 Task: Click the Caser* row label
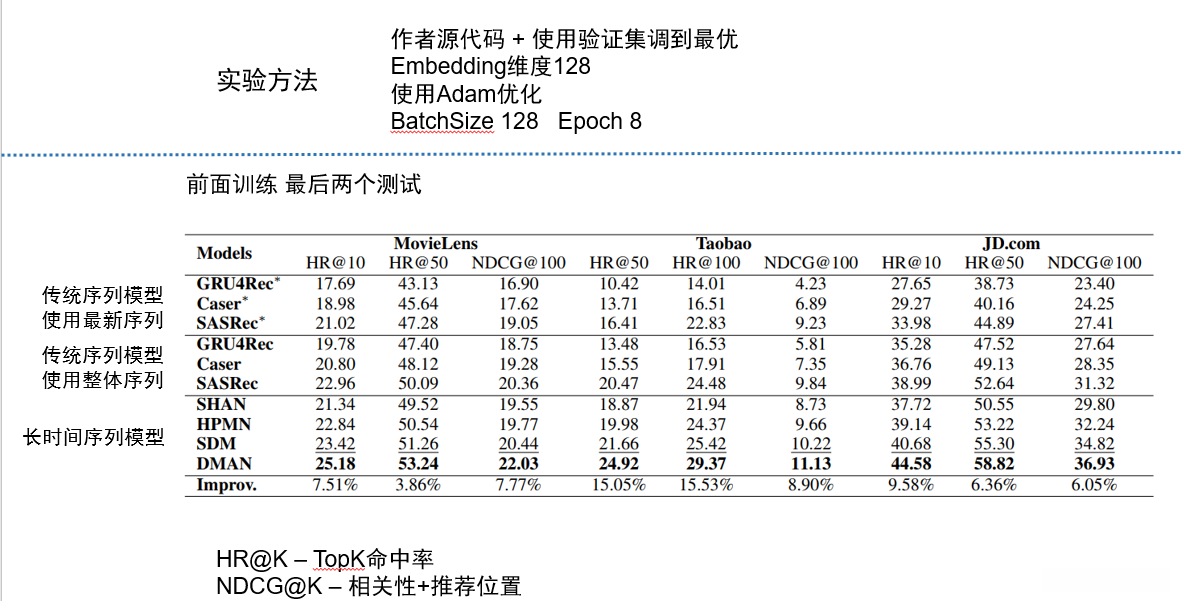(x=222, y=303)
